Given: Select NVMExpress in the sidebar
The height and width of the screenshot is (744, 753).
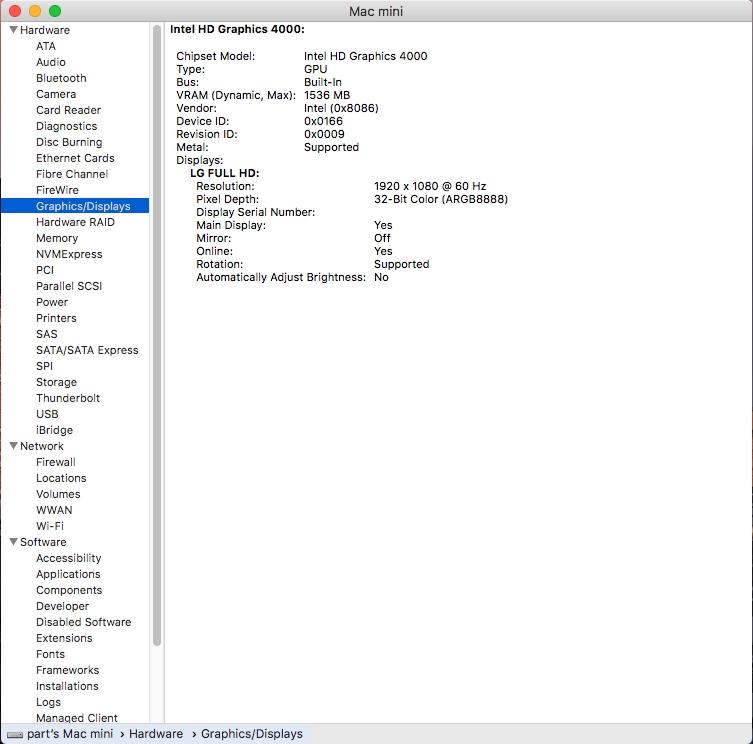Looking at the screenshot, I should (x=69, y=254).
